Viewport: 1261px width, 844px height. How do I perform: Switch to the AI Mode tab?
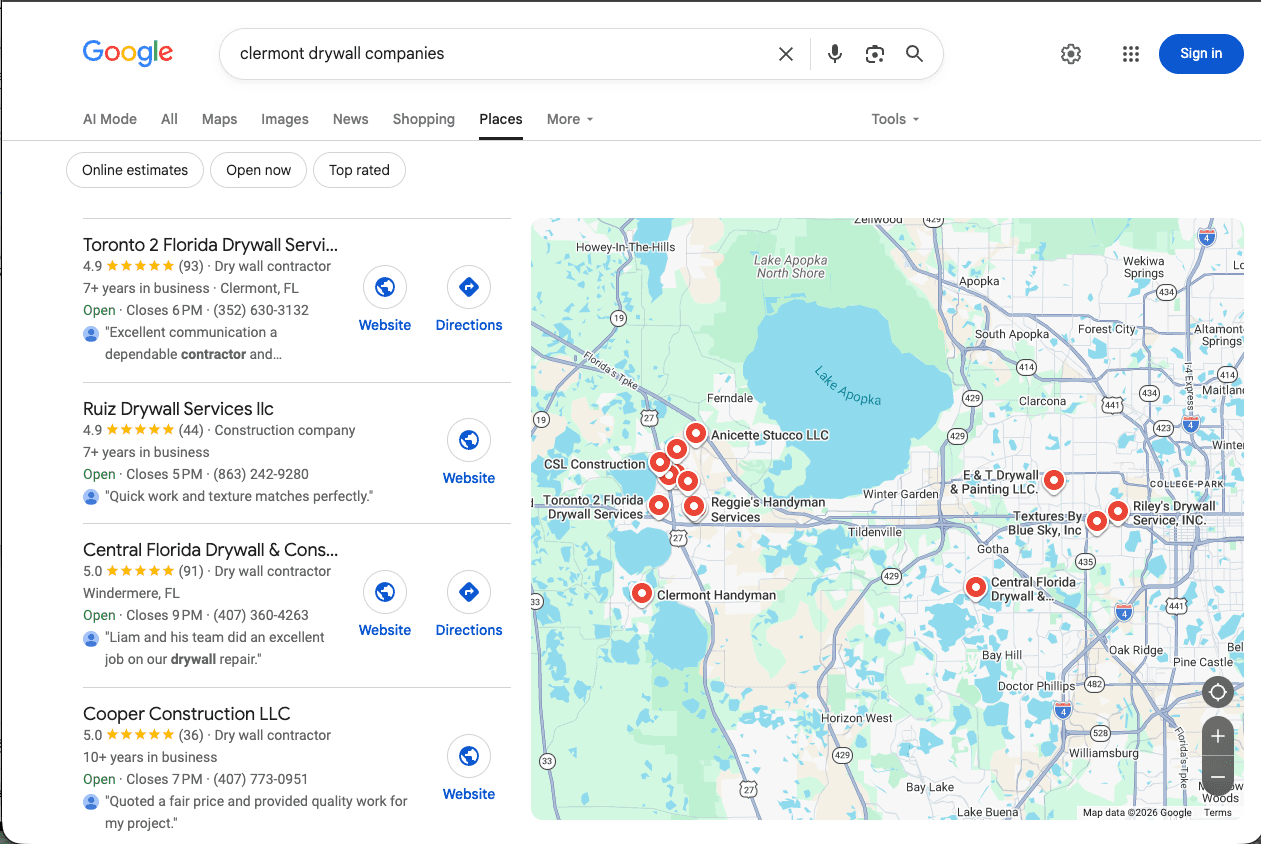(110, 119)
